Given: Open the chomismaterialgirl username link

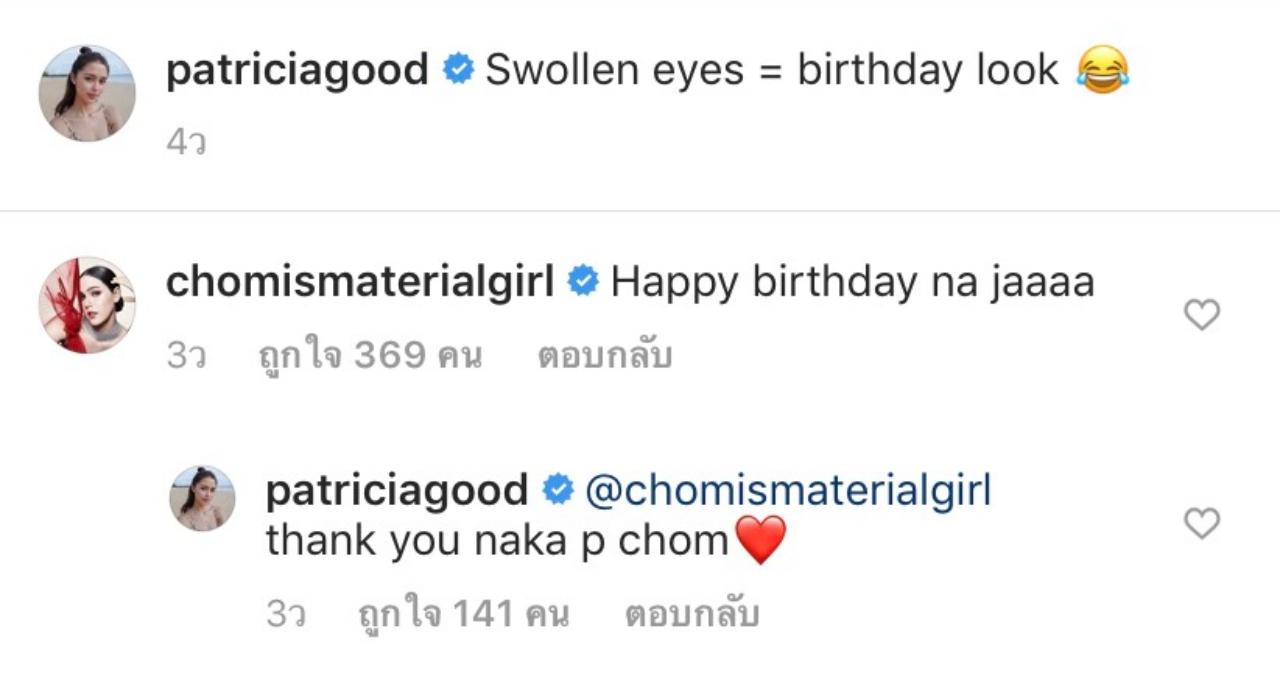Looking at the screenshot, I should [x=360, y=283].
